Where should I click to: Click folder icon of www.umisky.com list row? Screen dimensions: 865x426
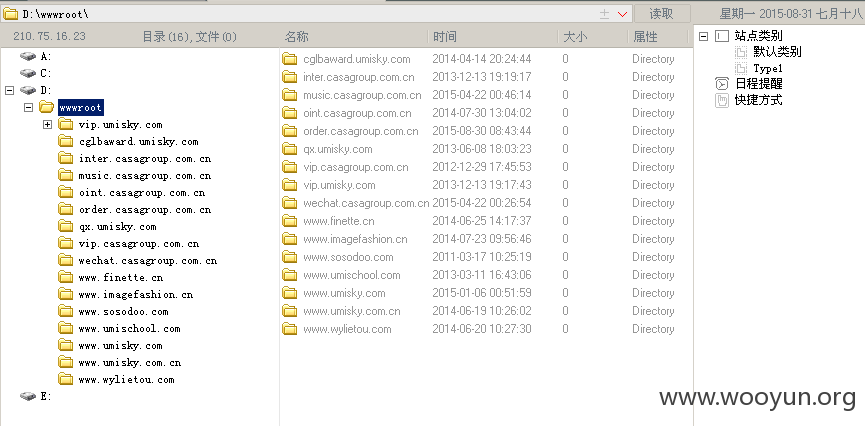(290, 293)
